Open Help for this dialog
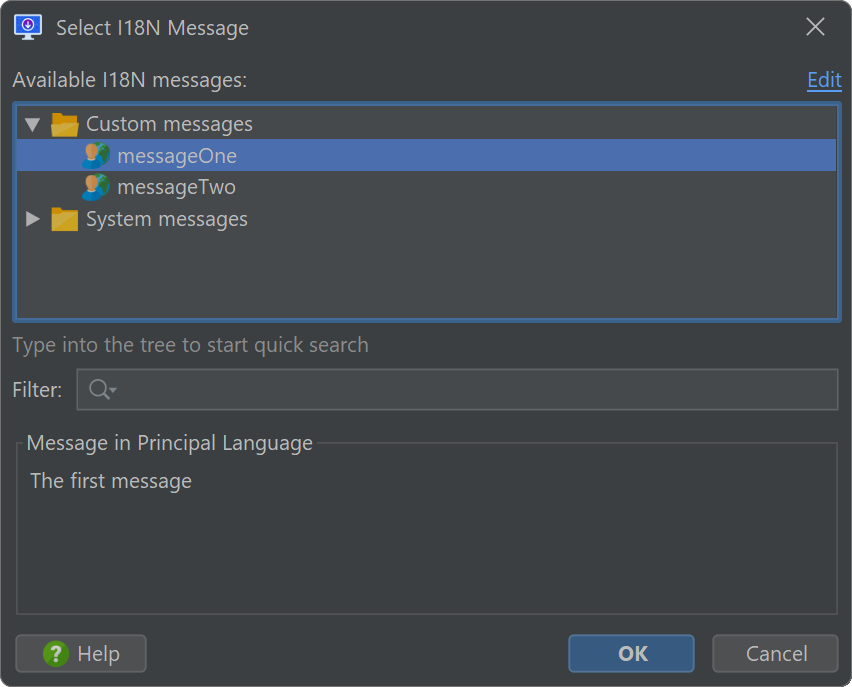852x687 pixels. [81, 653]
